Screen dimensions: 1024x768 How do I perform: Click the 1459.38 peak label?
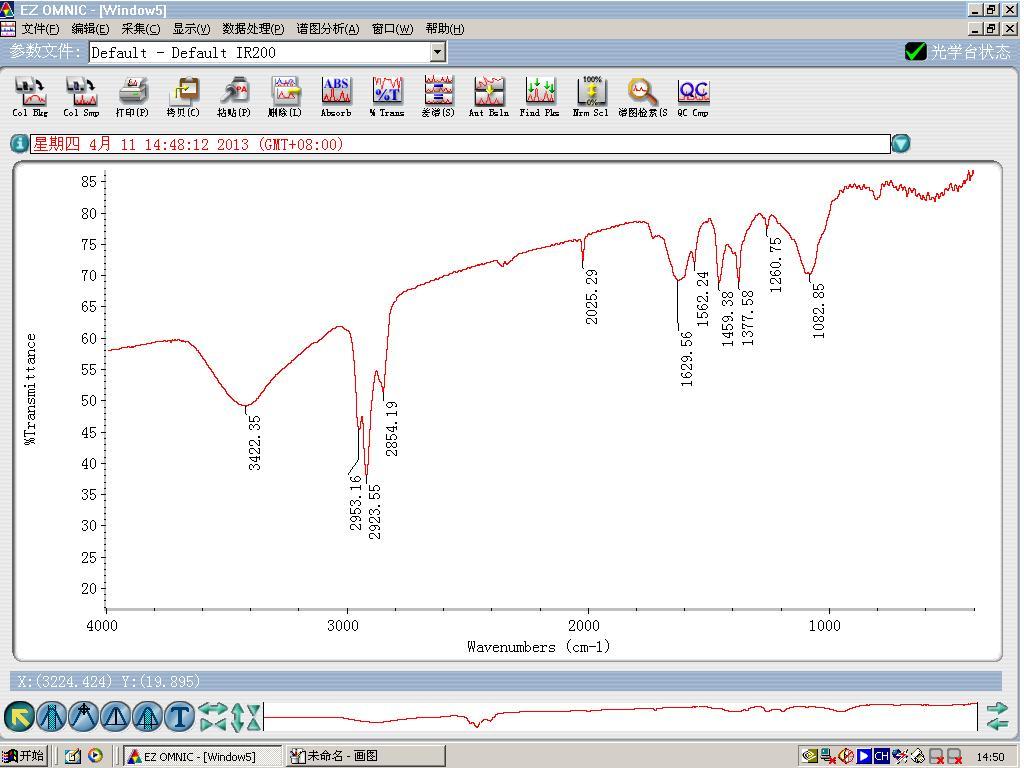pos(728,318)
